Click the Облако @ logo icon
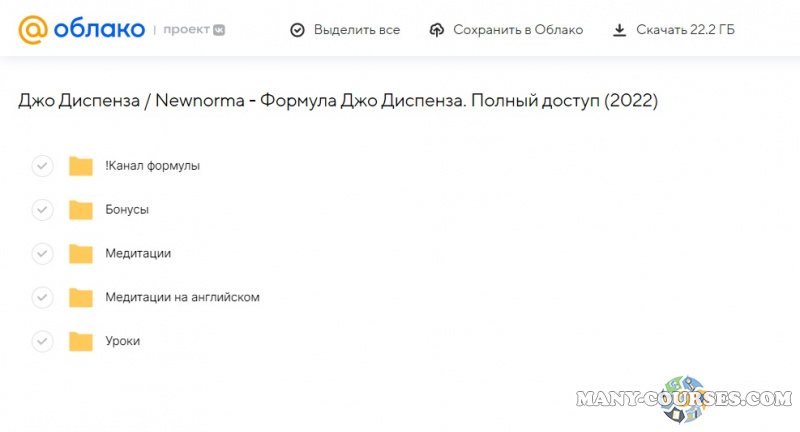 pyautogui.click(x=33, y=30)
